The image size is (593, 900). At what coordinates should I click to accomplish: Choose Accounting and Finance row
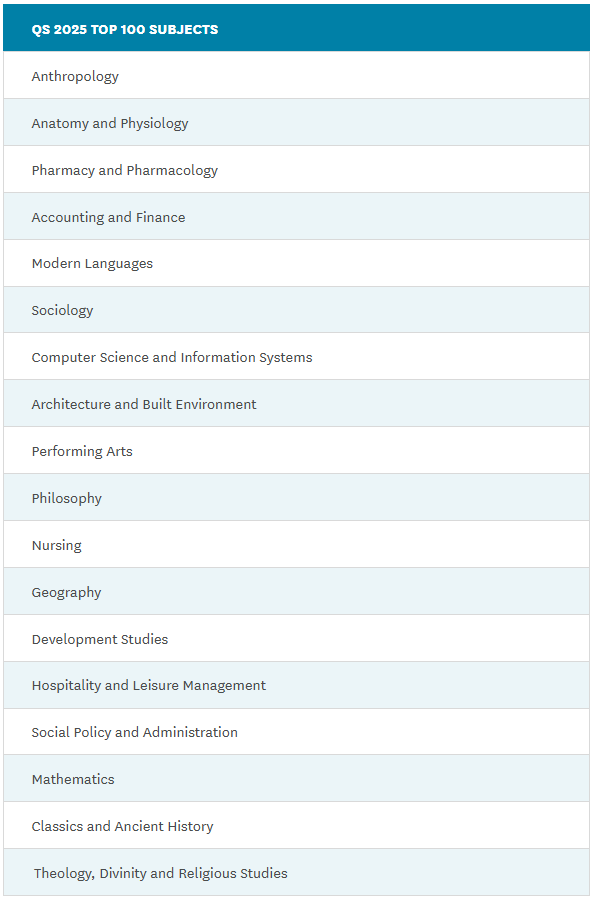(x=296, y=216)
